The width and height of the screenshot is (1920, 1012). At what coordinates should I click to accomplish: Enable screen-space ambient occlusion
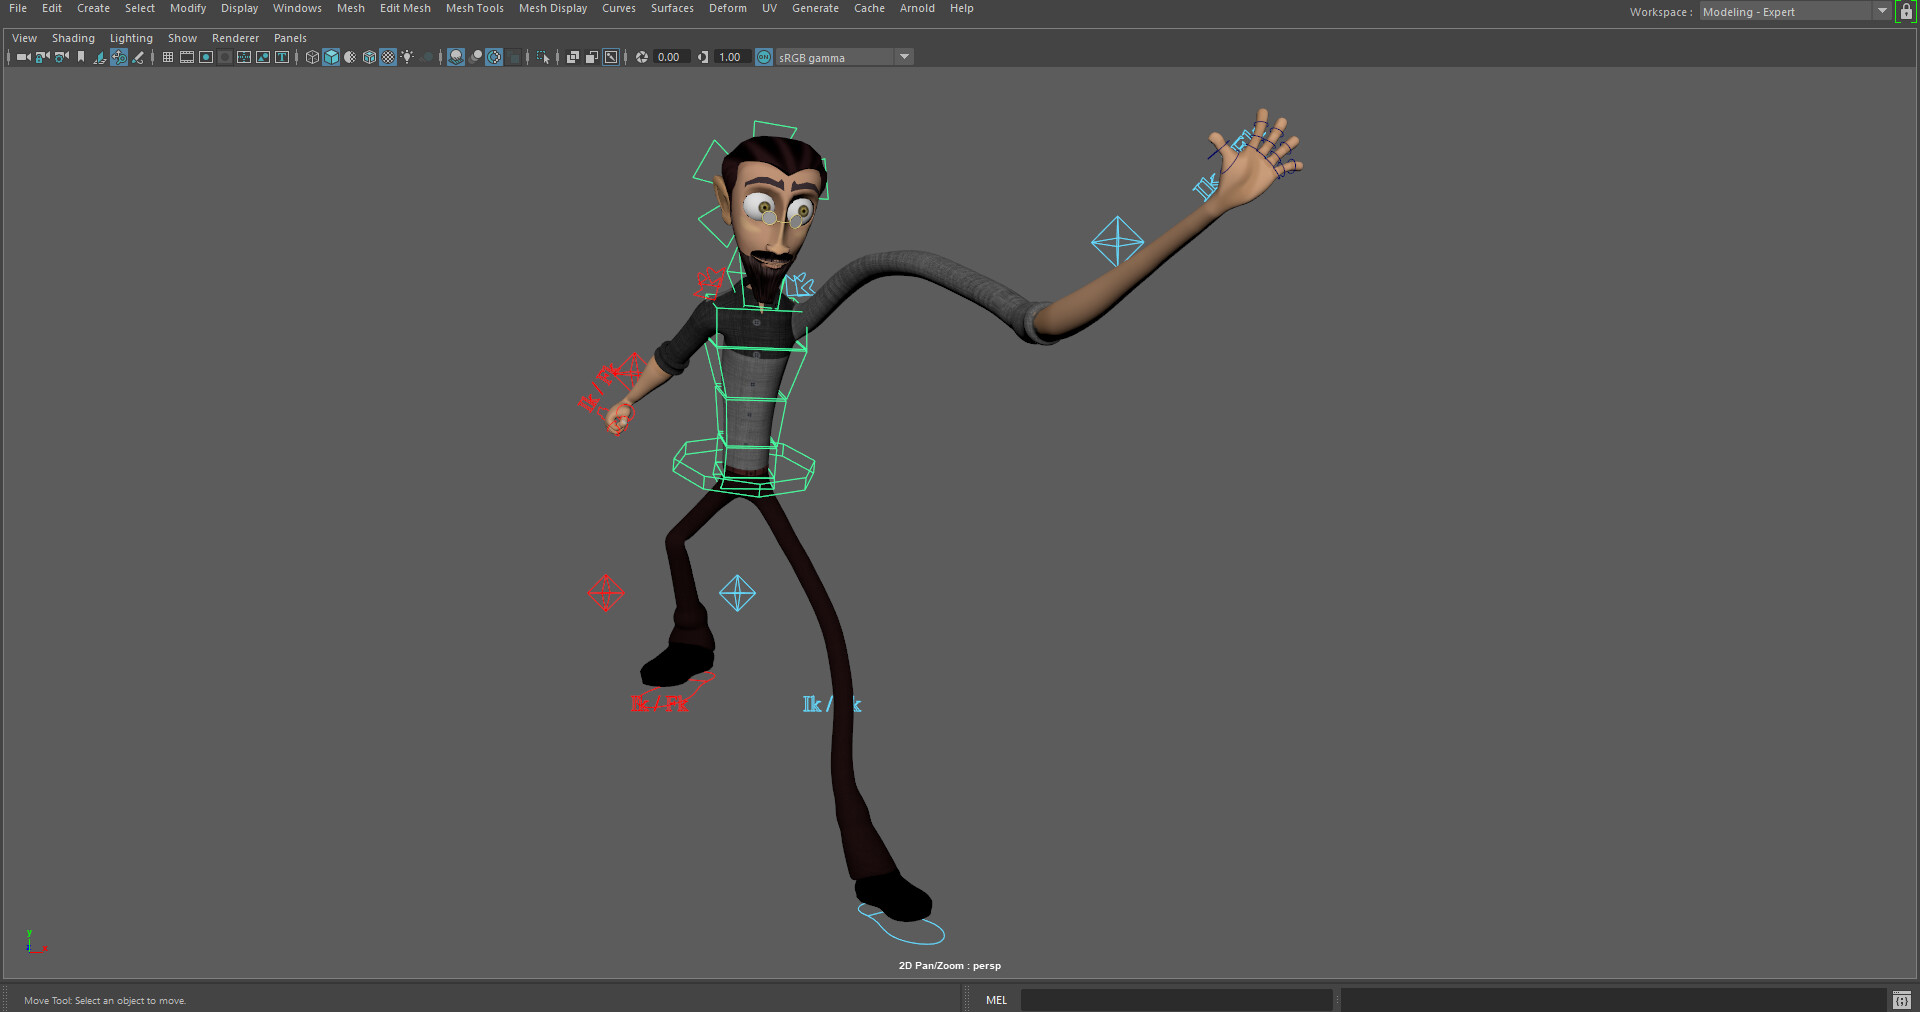pos(476,57)
